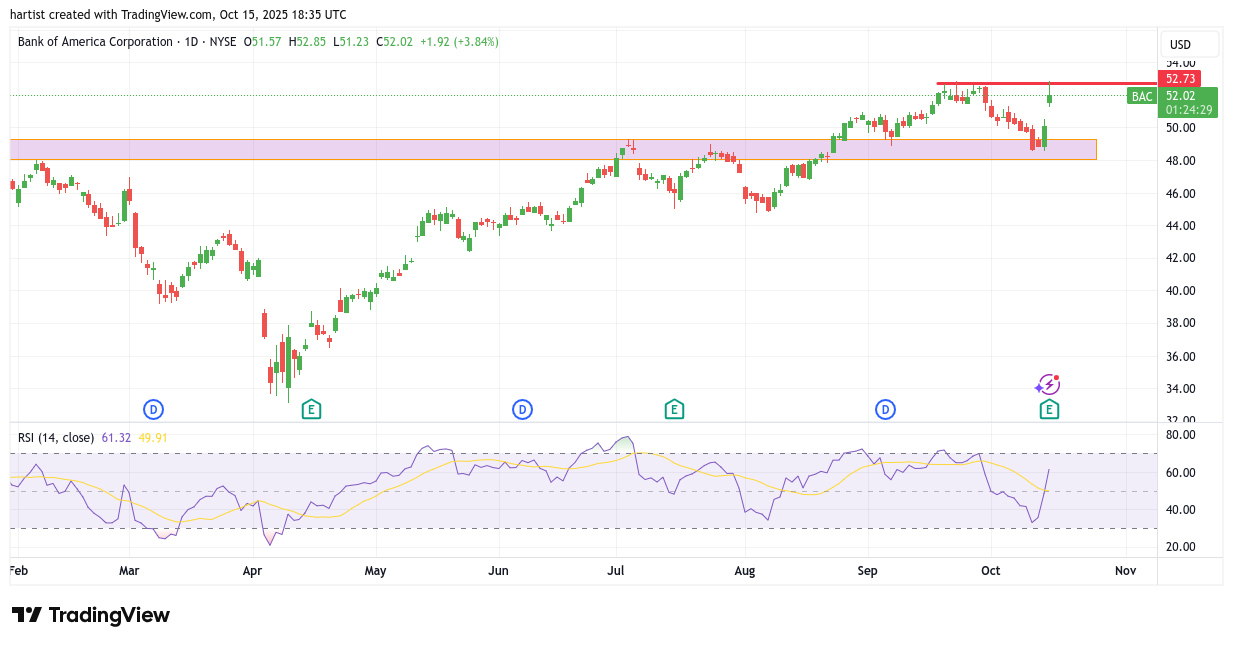Click the Aug label on the time axis

(x=744, y=571)
